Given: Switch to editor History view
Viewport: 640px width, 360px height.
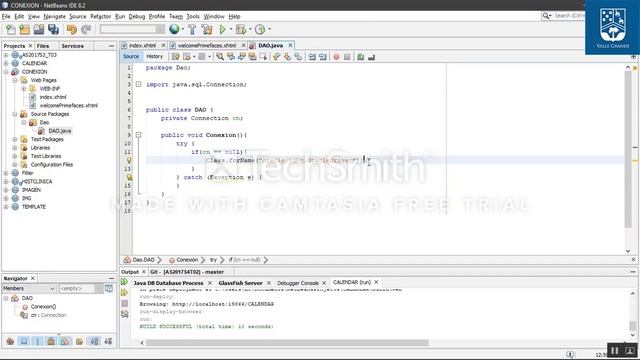Looking at the screenshot, I should (154, 56).
